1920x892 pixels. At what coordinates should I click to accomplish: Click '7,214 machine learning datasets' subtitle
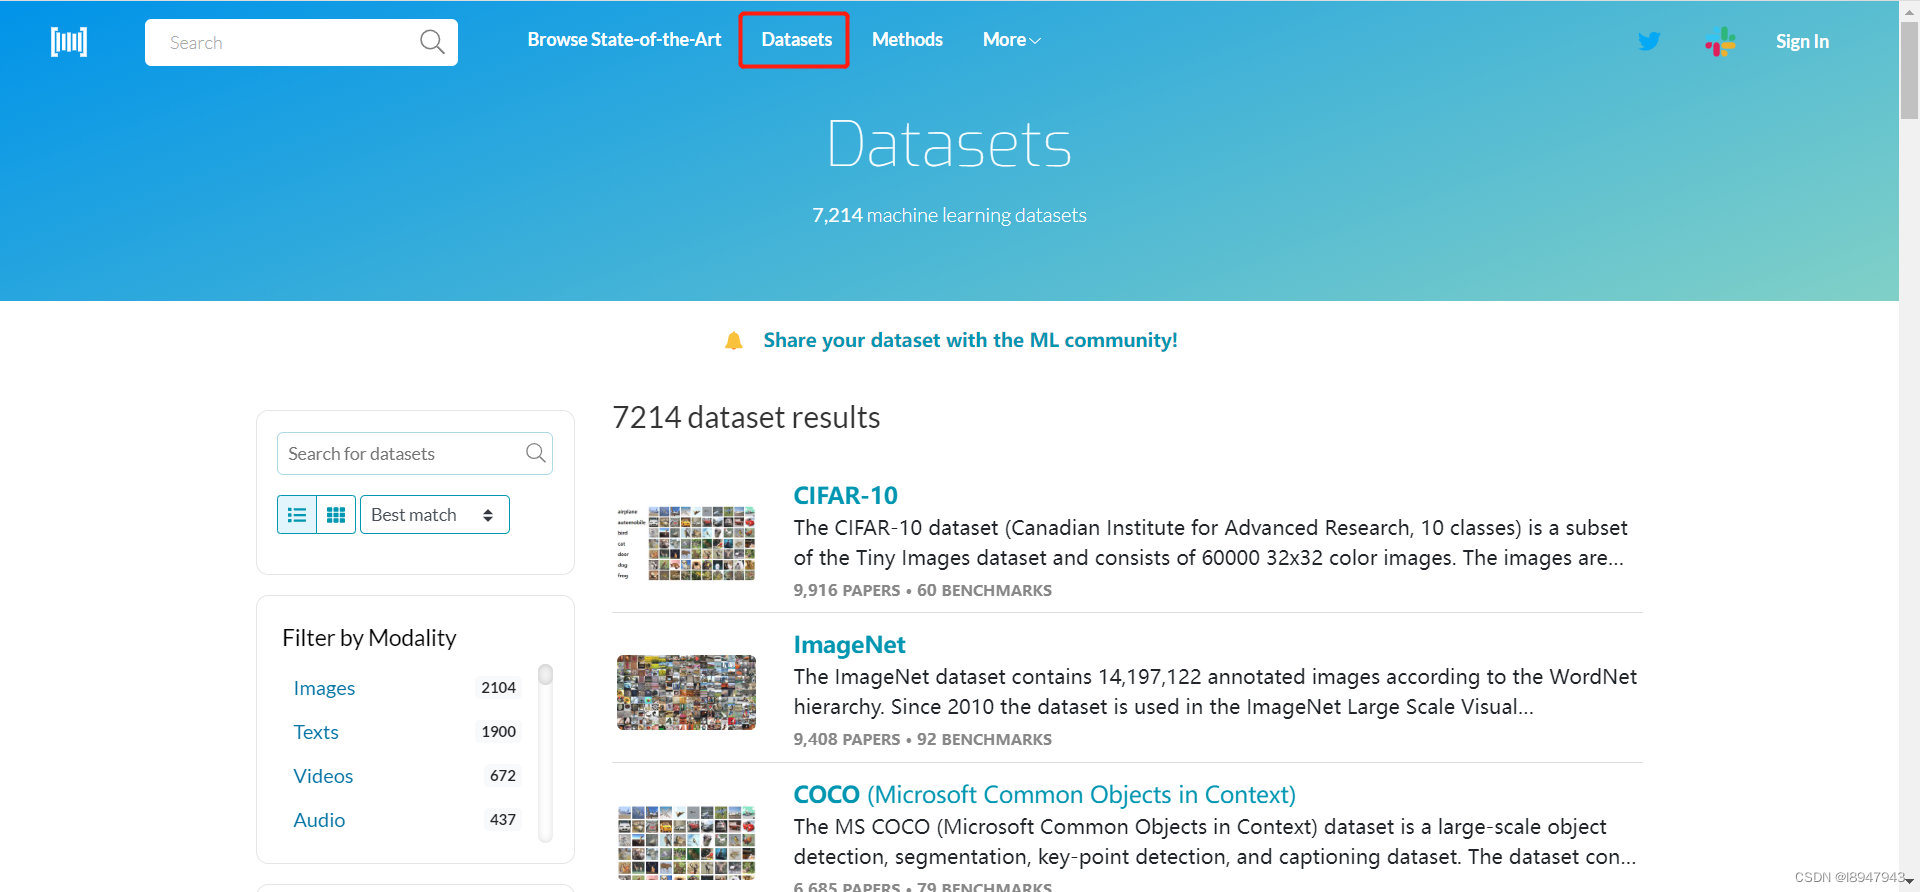coord(949,215)
